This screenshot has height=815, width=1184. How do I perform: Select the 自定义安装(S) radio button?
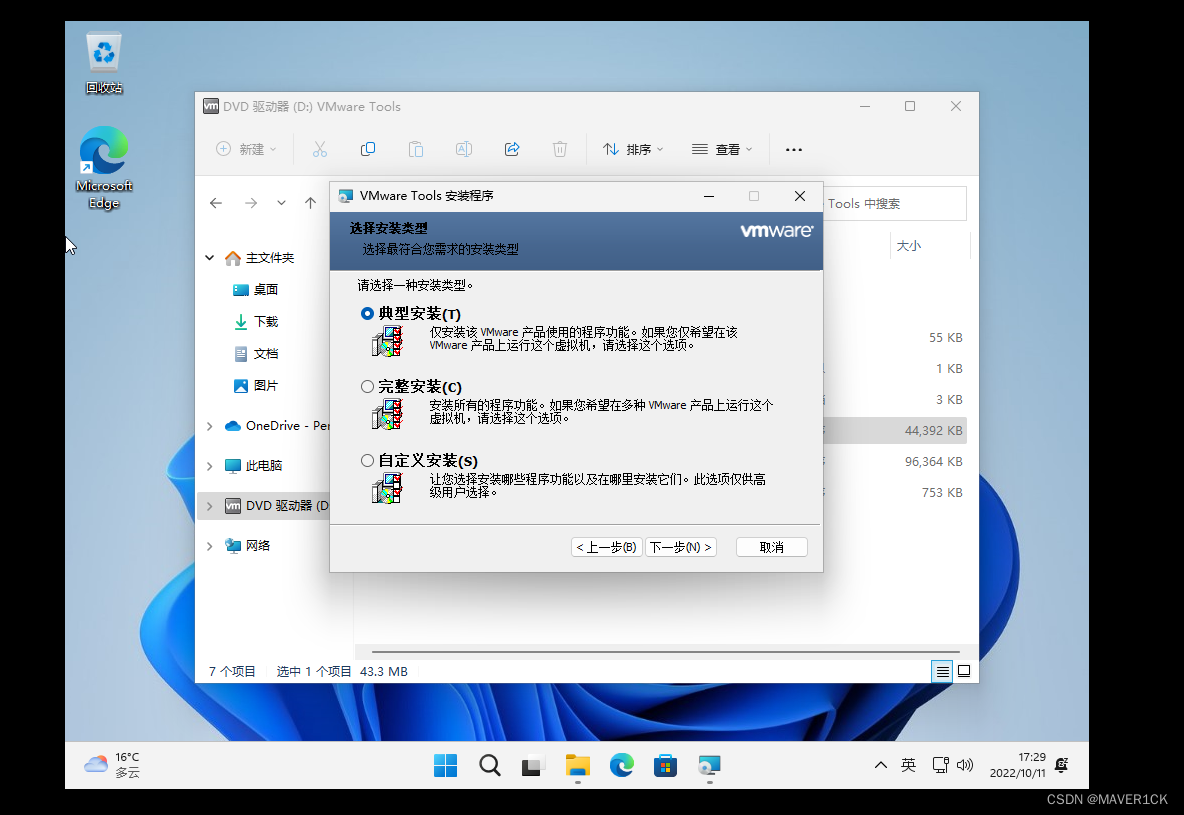pyautogui.click(x=367, y=461)
